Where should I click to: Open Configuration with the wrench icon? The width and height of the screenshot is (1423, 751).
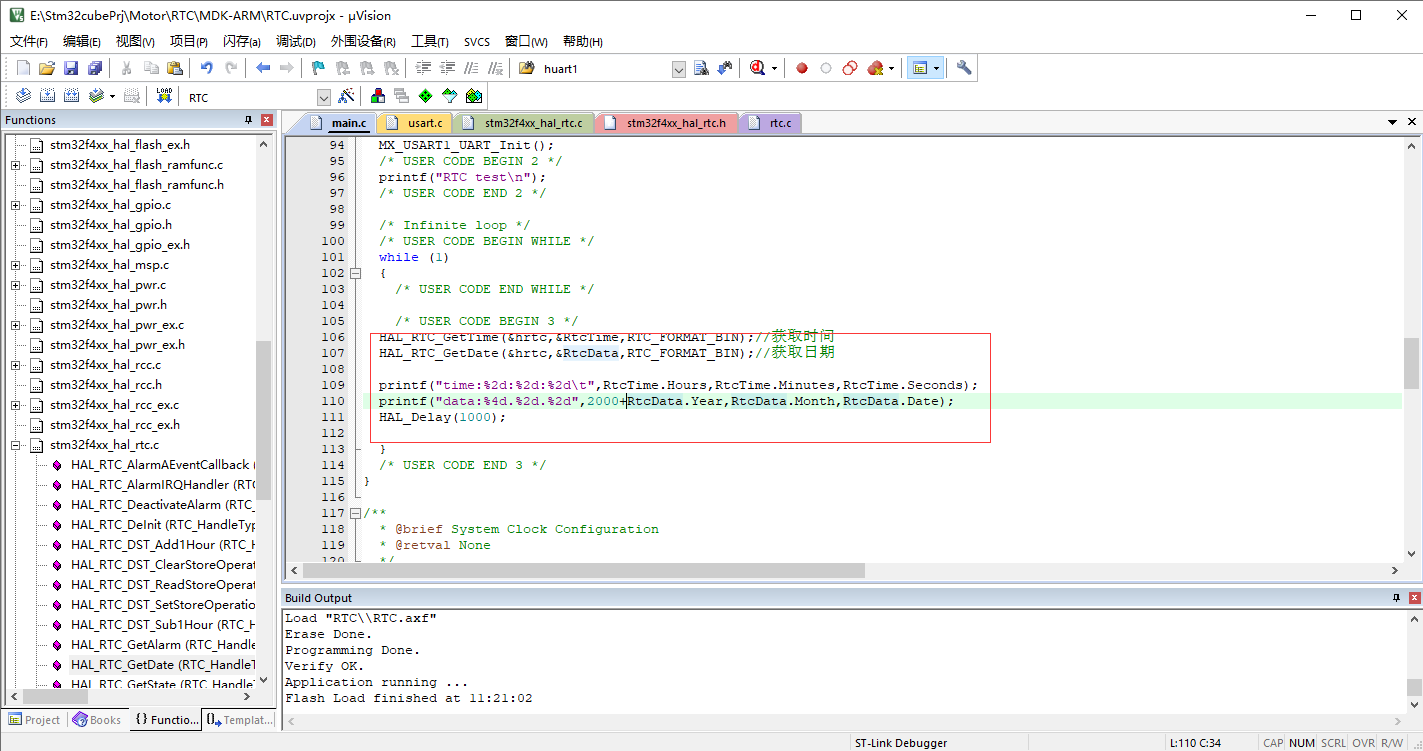(x=961, y=67)
